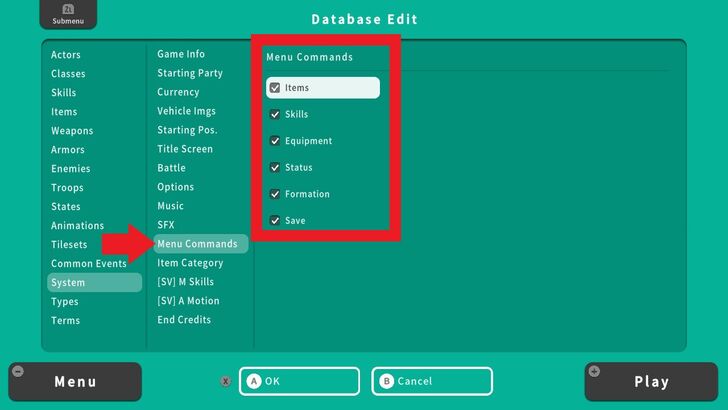
Task: Click the Cancel button
Action: [432, 381]
